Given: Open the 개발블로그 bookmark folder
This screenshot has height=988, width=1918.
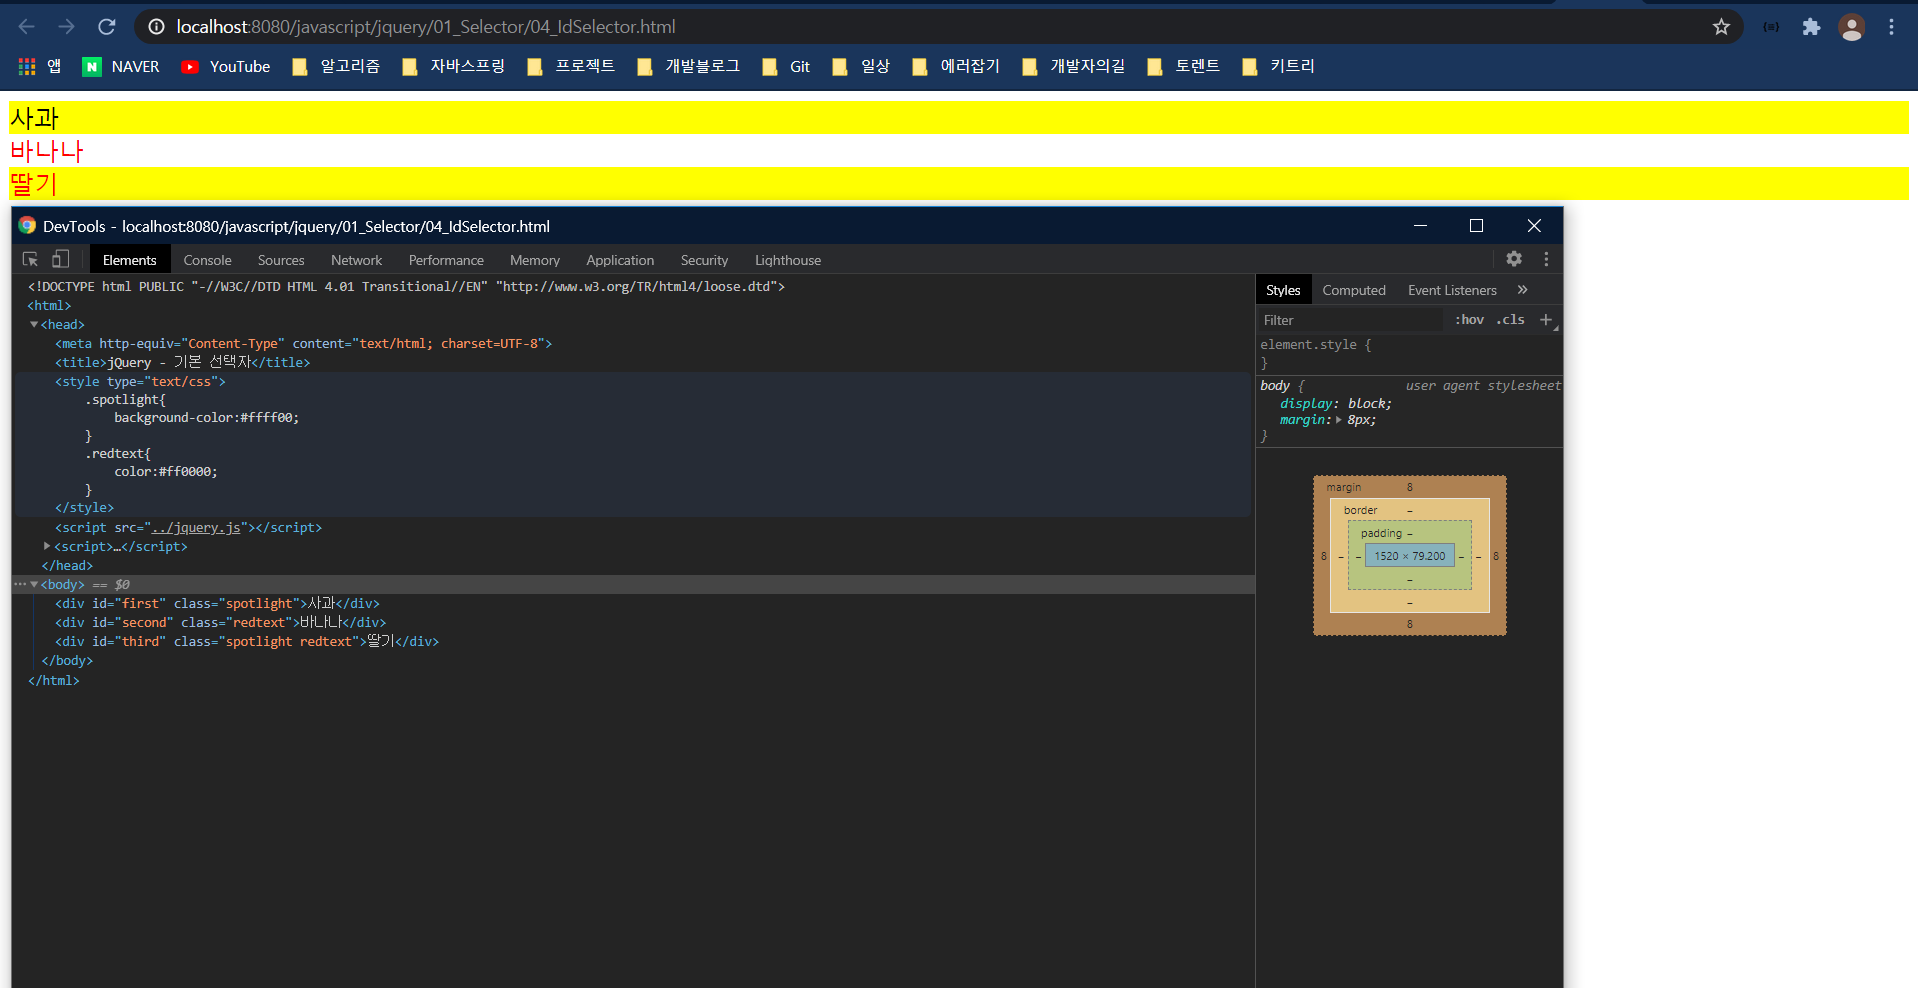Looking at the screenshot, I should click(689, 66).
